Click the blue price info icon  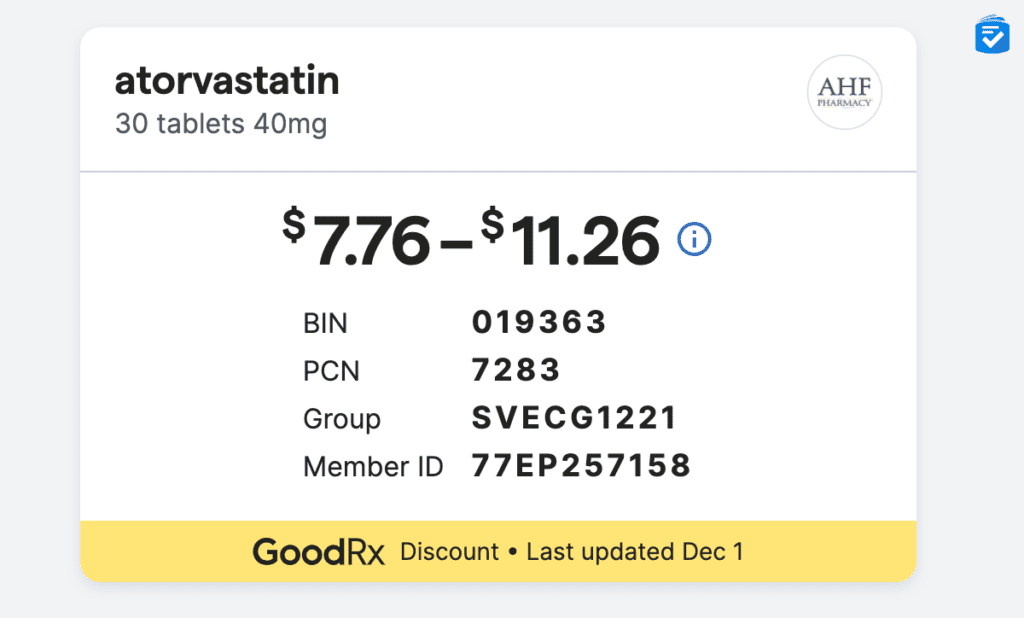(x=694, y=239)
